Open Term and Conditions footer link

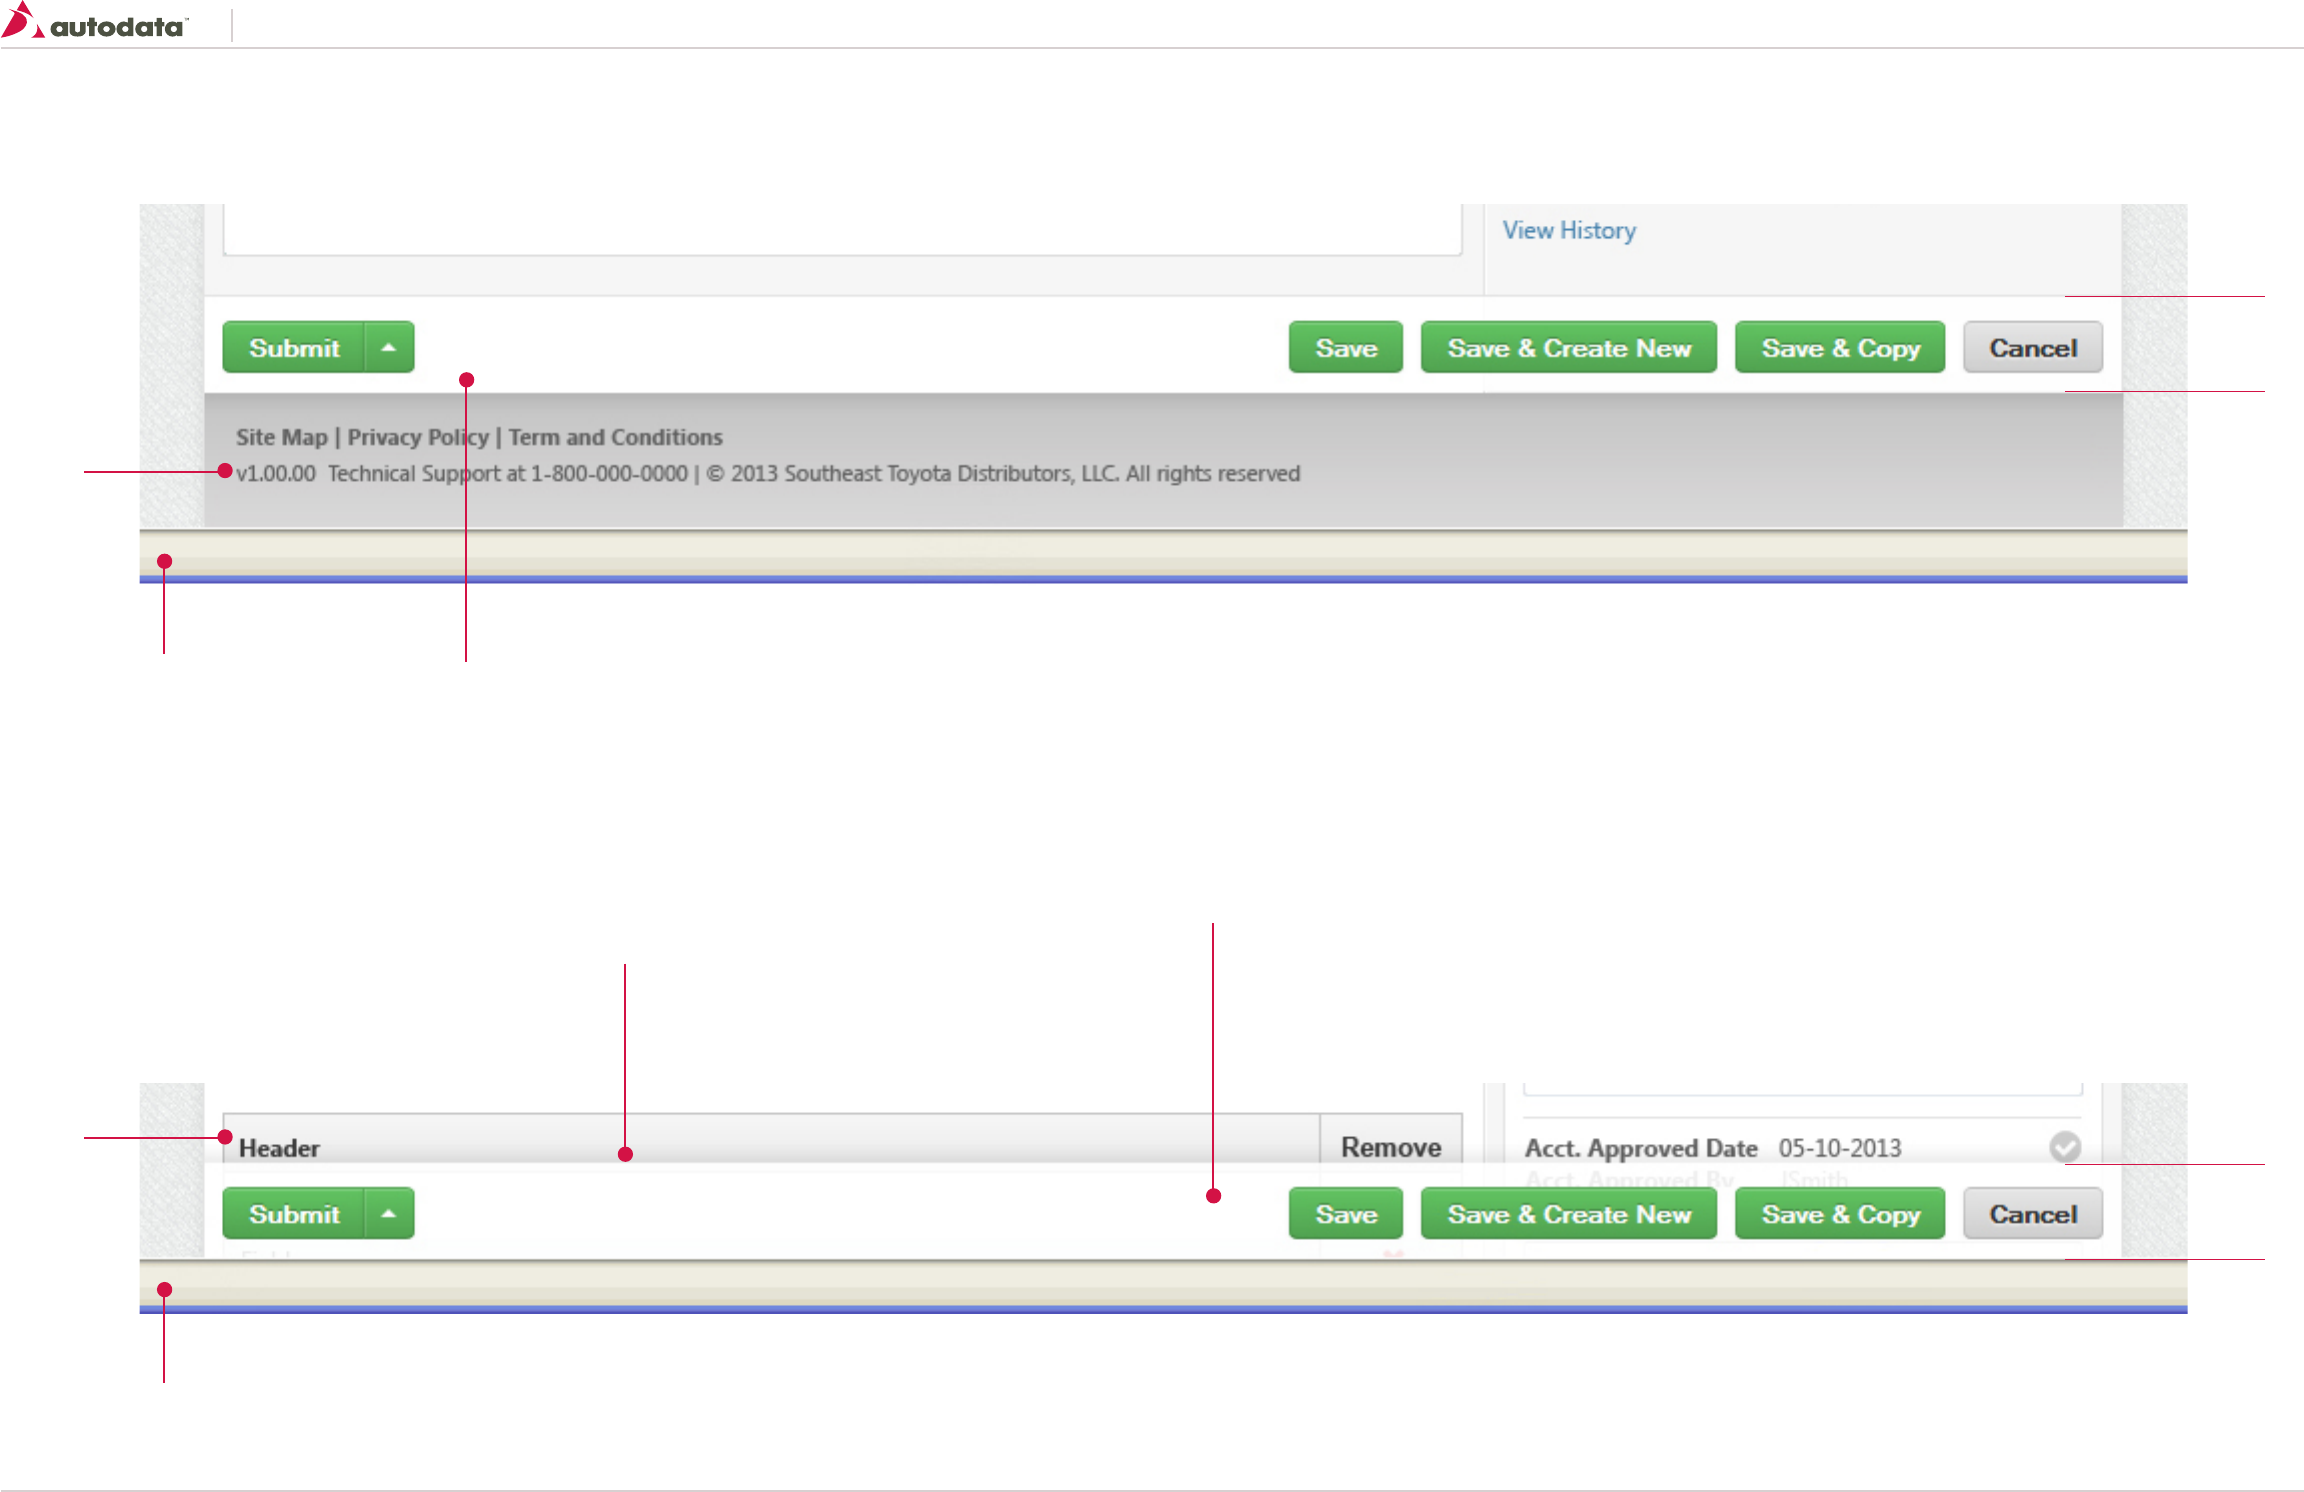pyautogui.click(x=615, y=437)
